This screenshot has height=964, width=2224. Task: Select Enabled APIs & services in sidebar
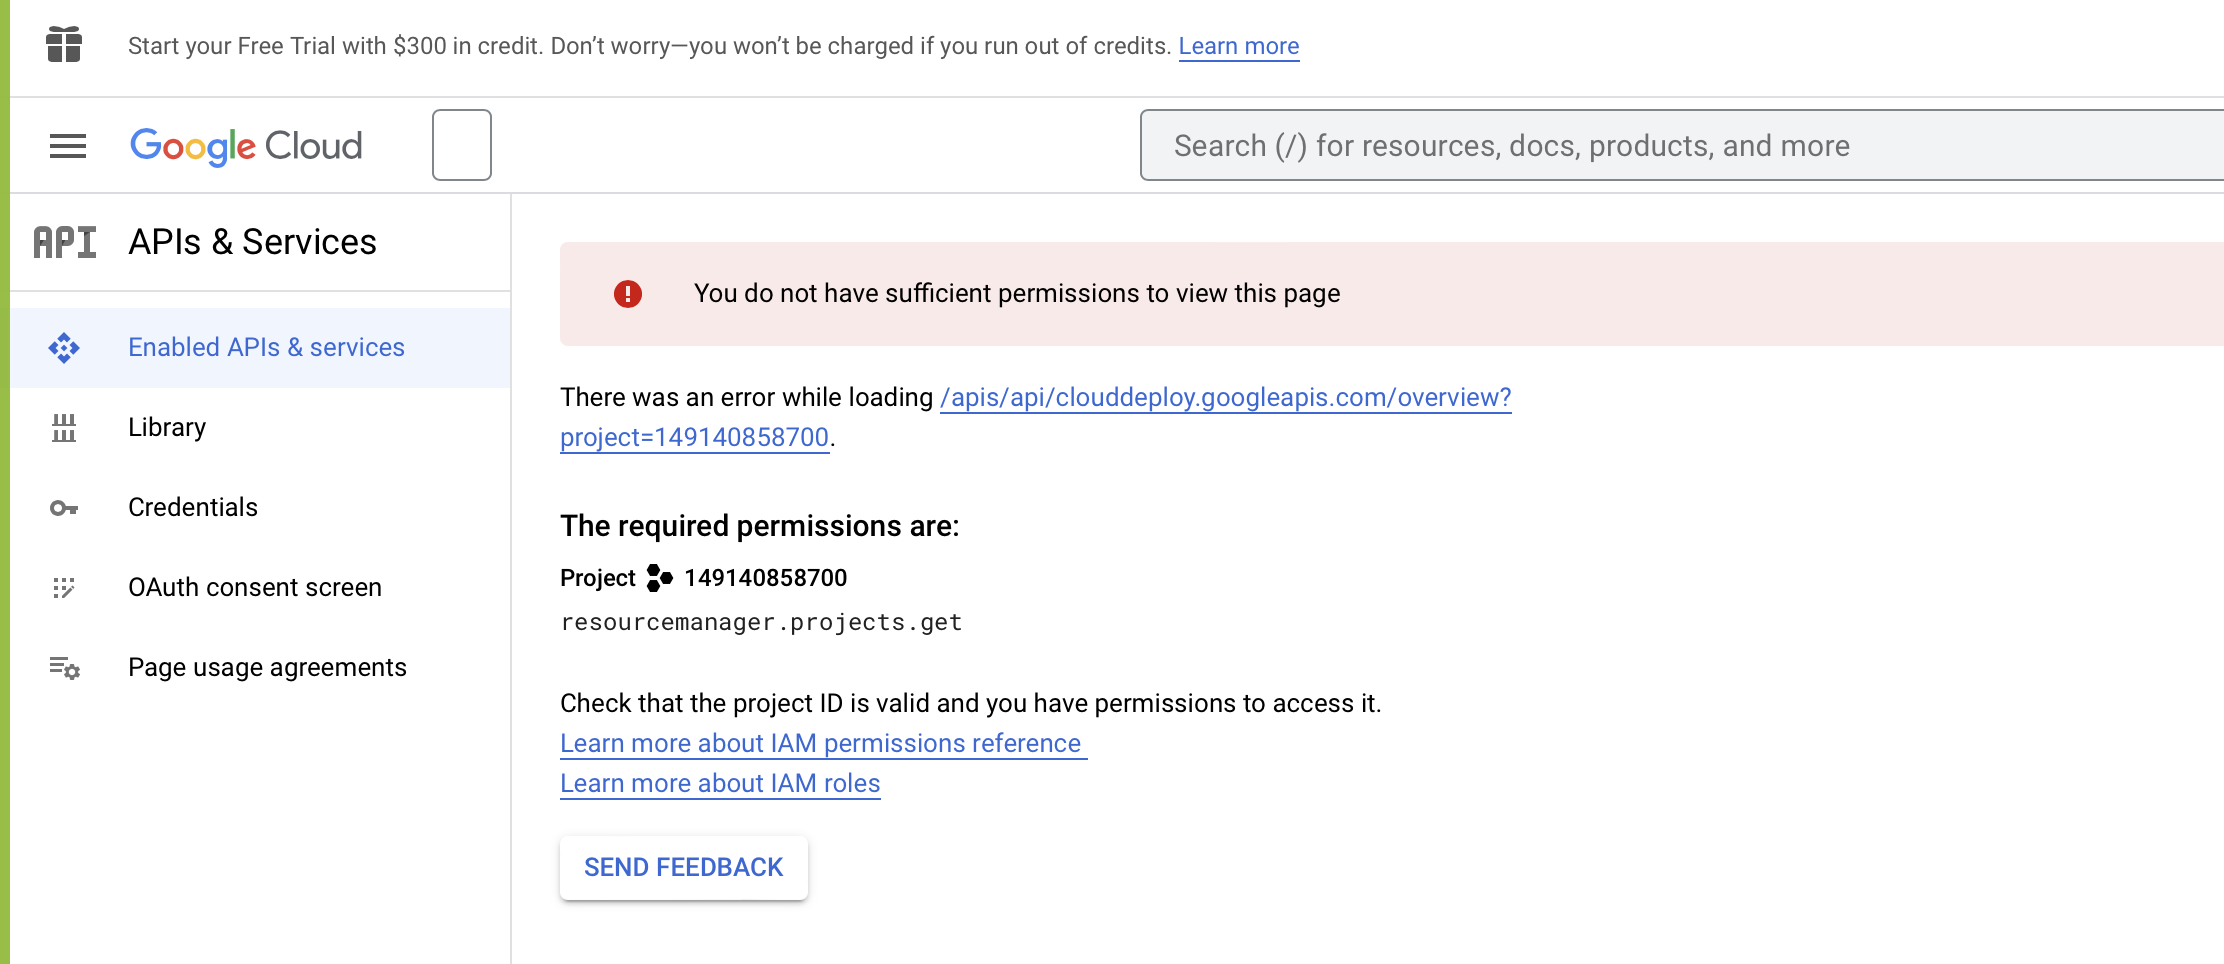pyautogui.click(x=266, y=348)
